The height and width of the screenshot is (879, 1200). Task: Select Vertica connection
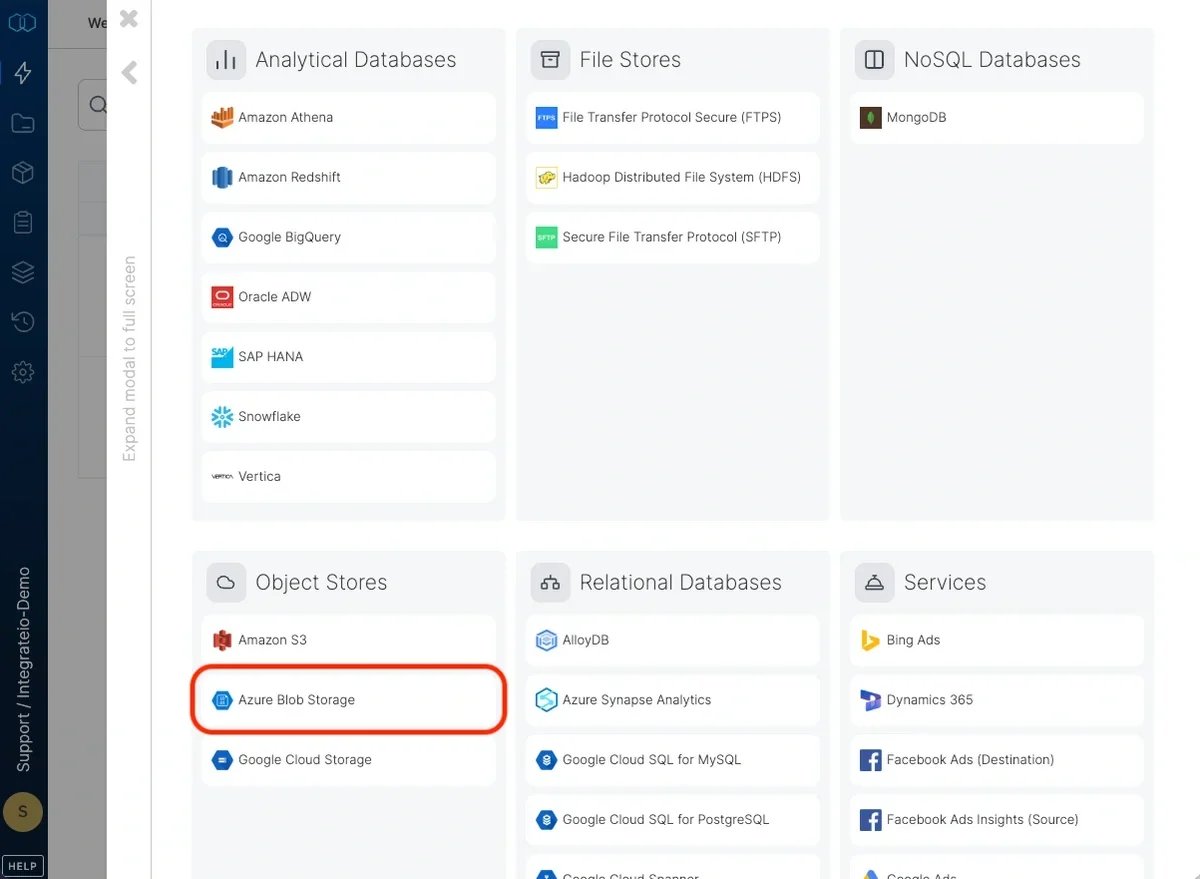(348, 477)
